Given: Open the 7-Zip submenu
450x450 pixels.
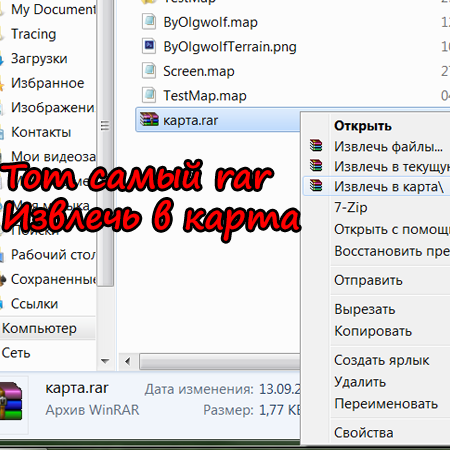Looking at the screenshot, I should click(351, 207).
